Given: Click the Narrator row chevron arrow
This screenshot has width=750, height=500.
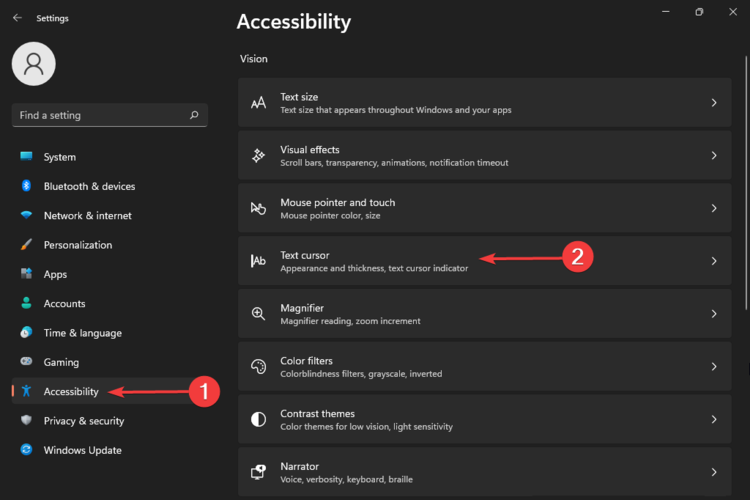Looking at the screenshot, I should tap(714, 471).
